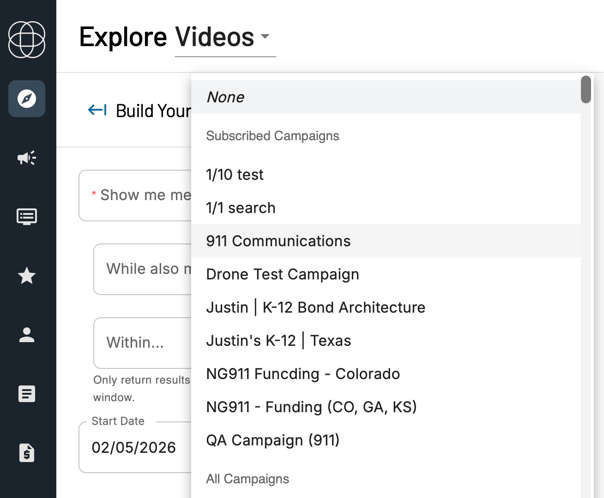Open the star favorites sidebar icon
This screenshot has width=604, height=498.
[27, 276]
